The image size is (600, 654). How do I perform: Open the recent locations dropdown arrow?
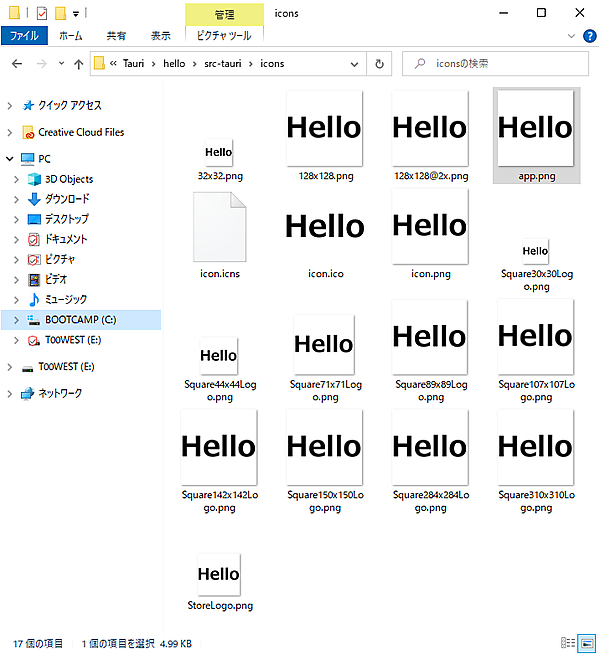click(59, 63)
